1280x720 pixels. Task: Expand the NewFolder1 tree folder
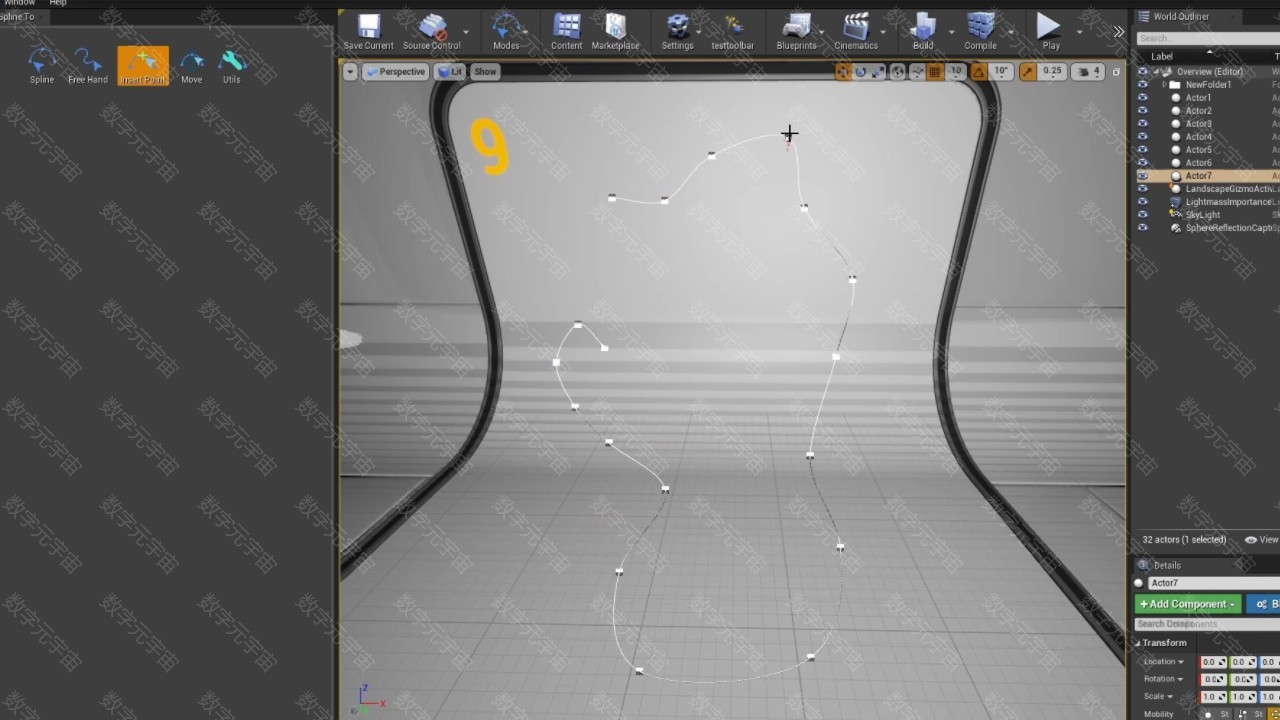point(1165,85)
